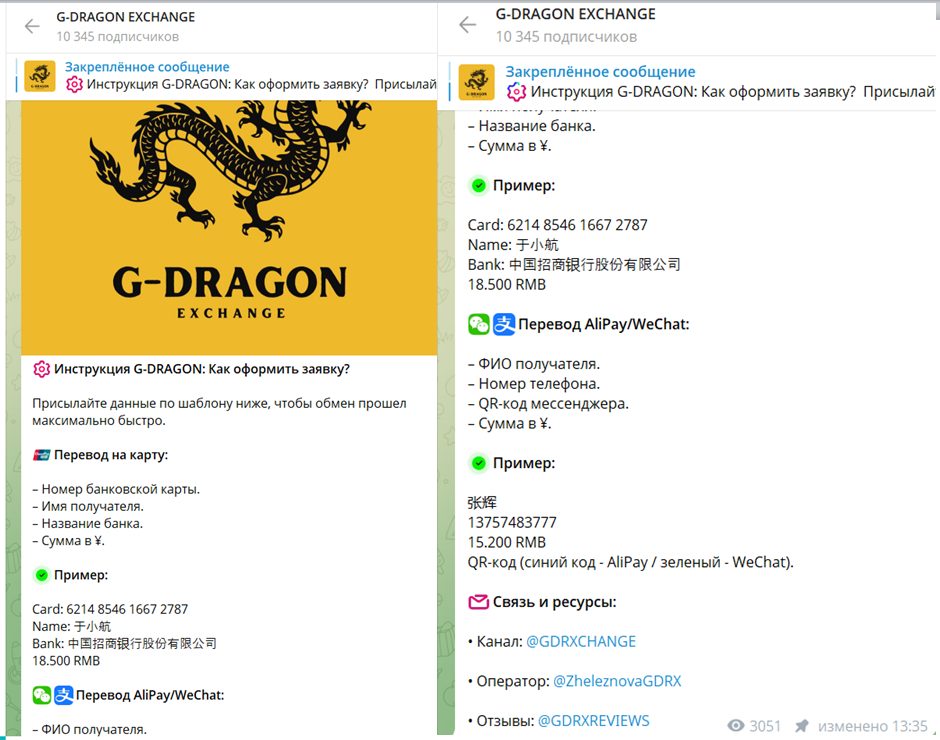Click the UnionPay card icon near Перевод на карту

pyautogui.click(x=41, y=455)
